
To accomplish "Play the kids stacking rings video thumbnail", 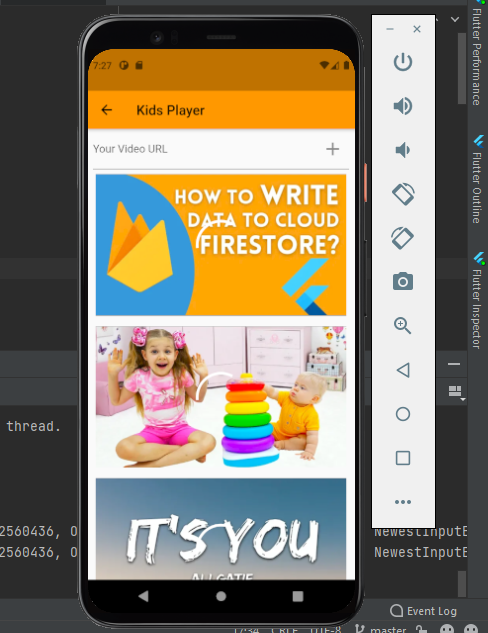I will coord(221,397).
